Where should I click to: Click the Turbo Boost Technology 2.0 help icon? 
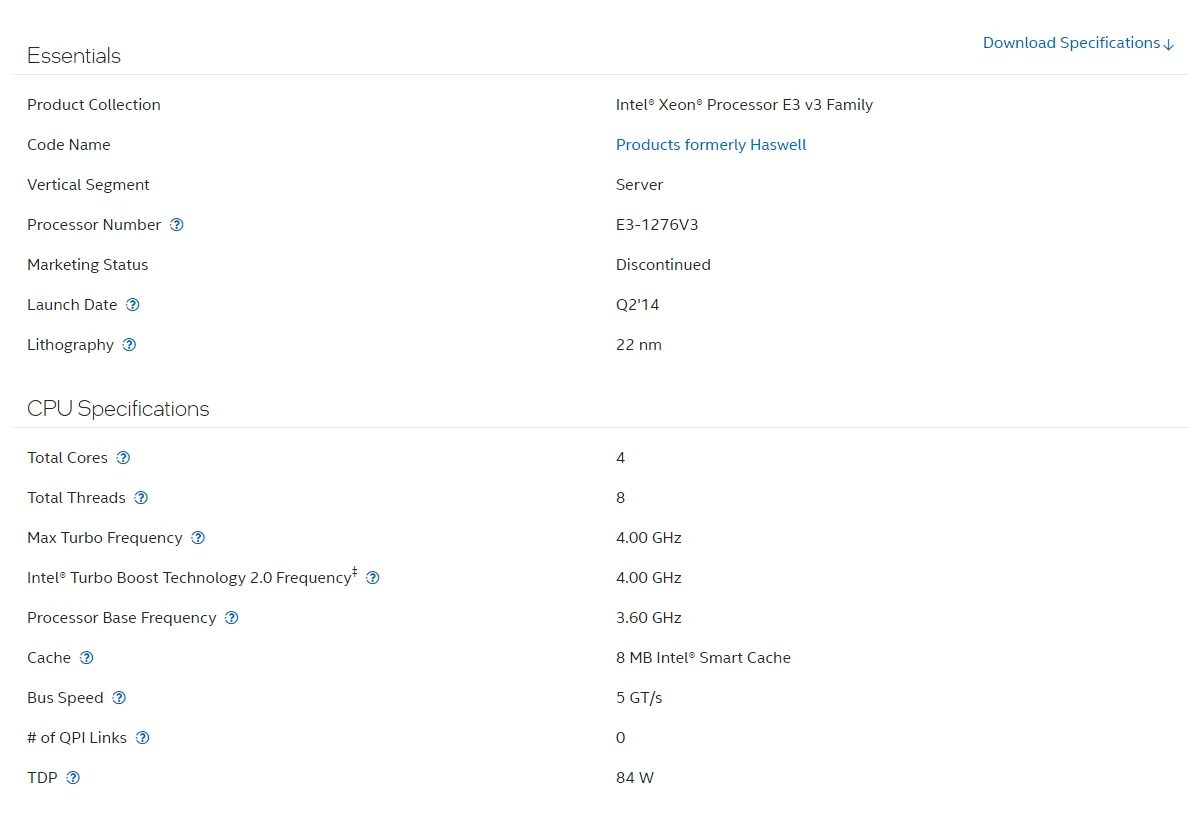click(x=373, y=578)
